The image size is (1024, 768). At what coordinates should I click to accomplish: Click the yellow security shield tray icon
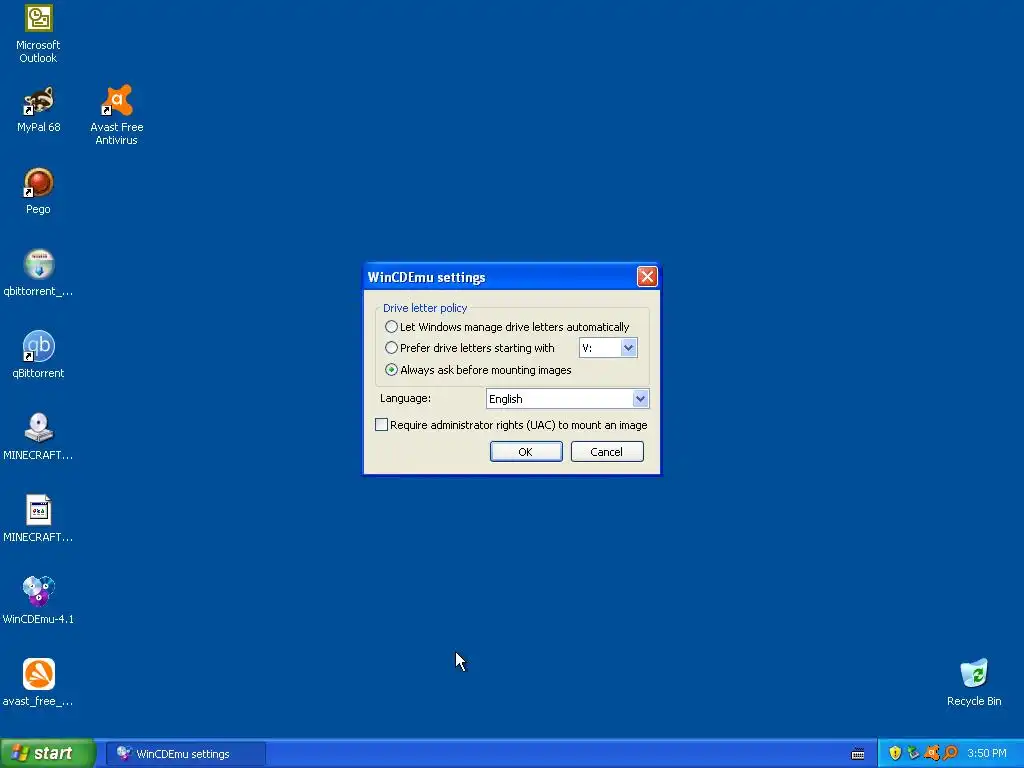point(895,753)
